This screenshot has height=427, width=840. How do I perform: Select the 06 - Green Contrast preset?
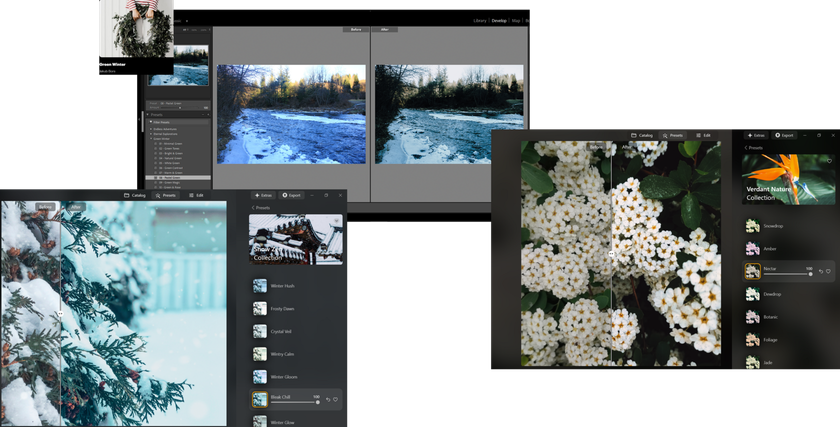(x=169, y=168)
